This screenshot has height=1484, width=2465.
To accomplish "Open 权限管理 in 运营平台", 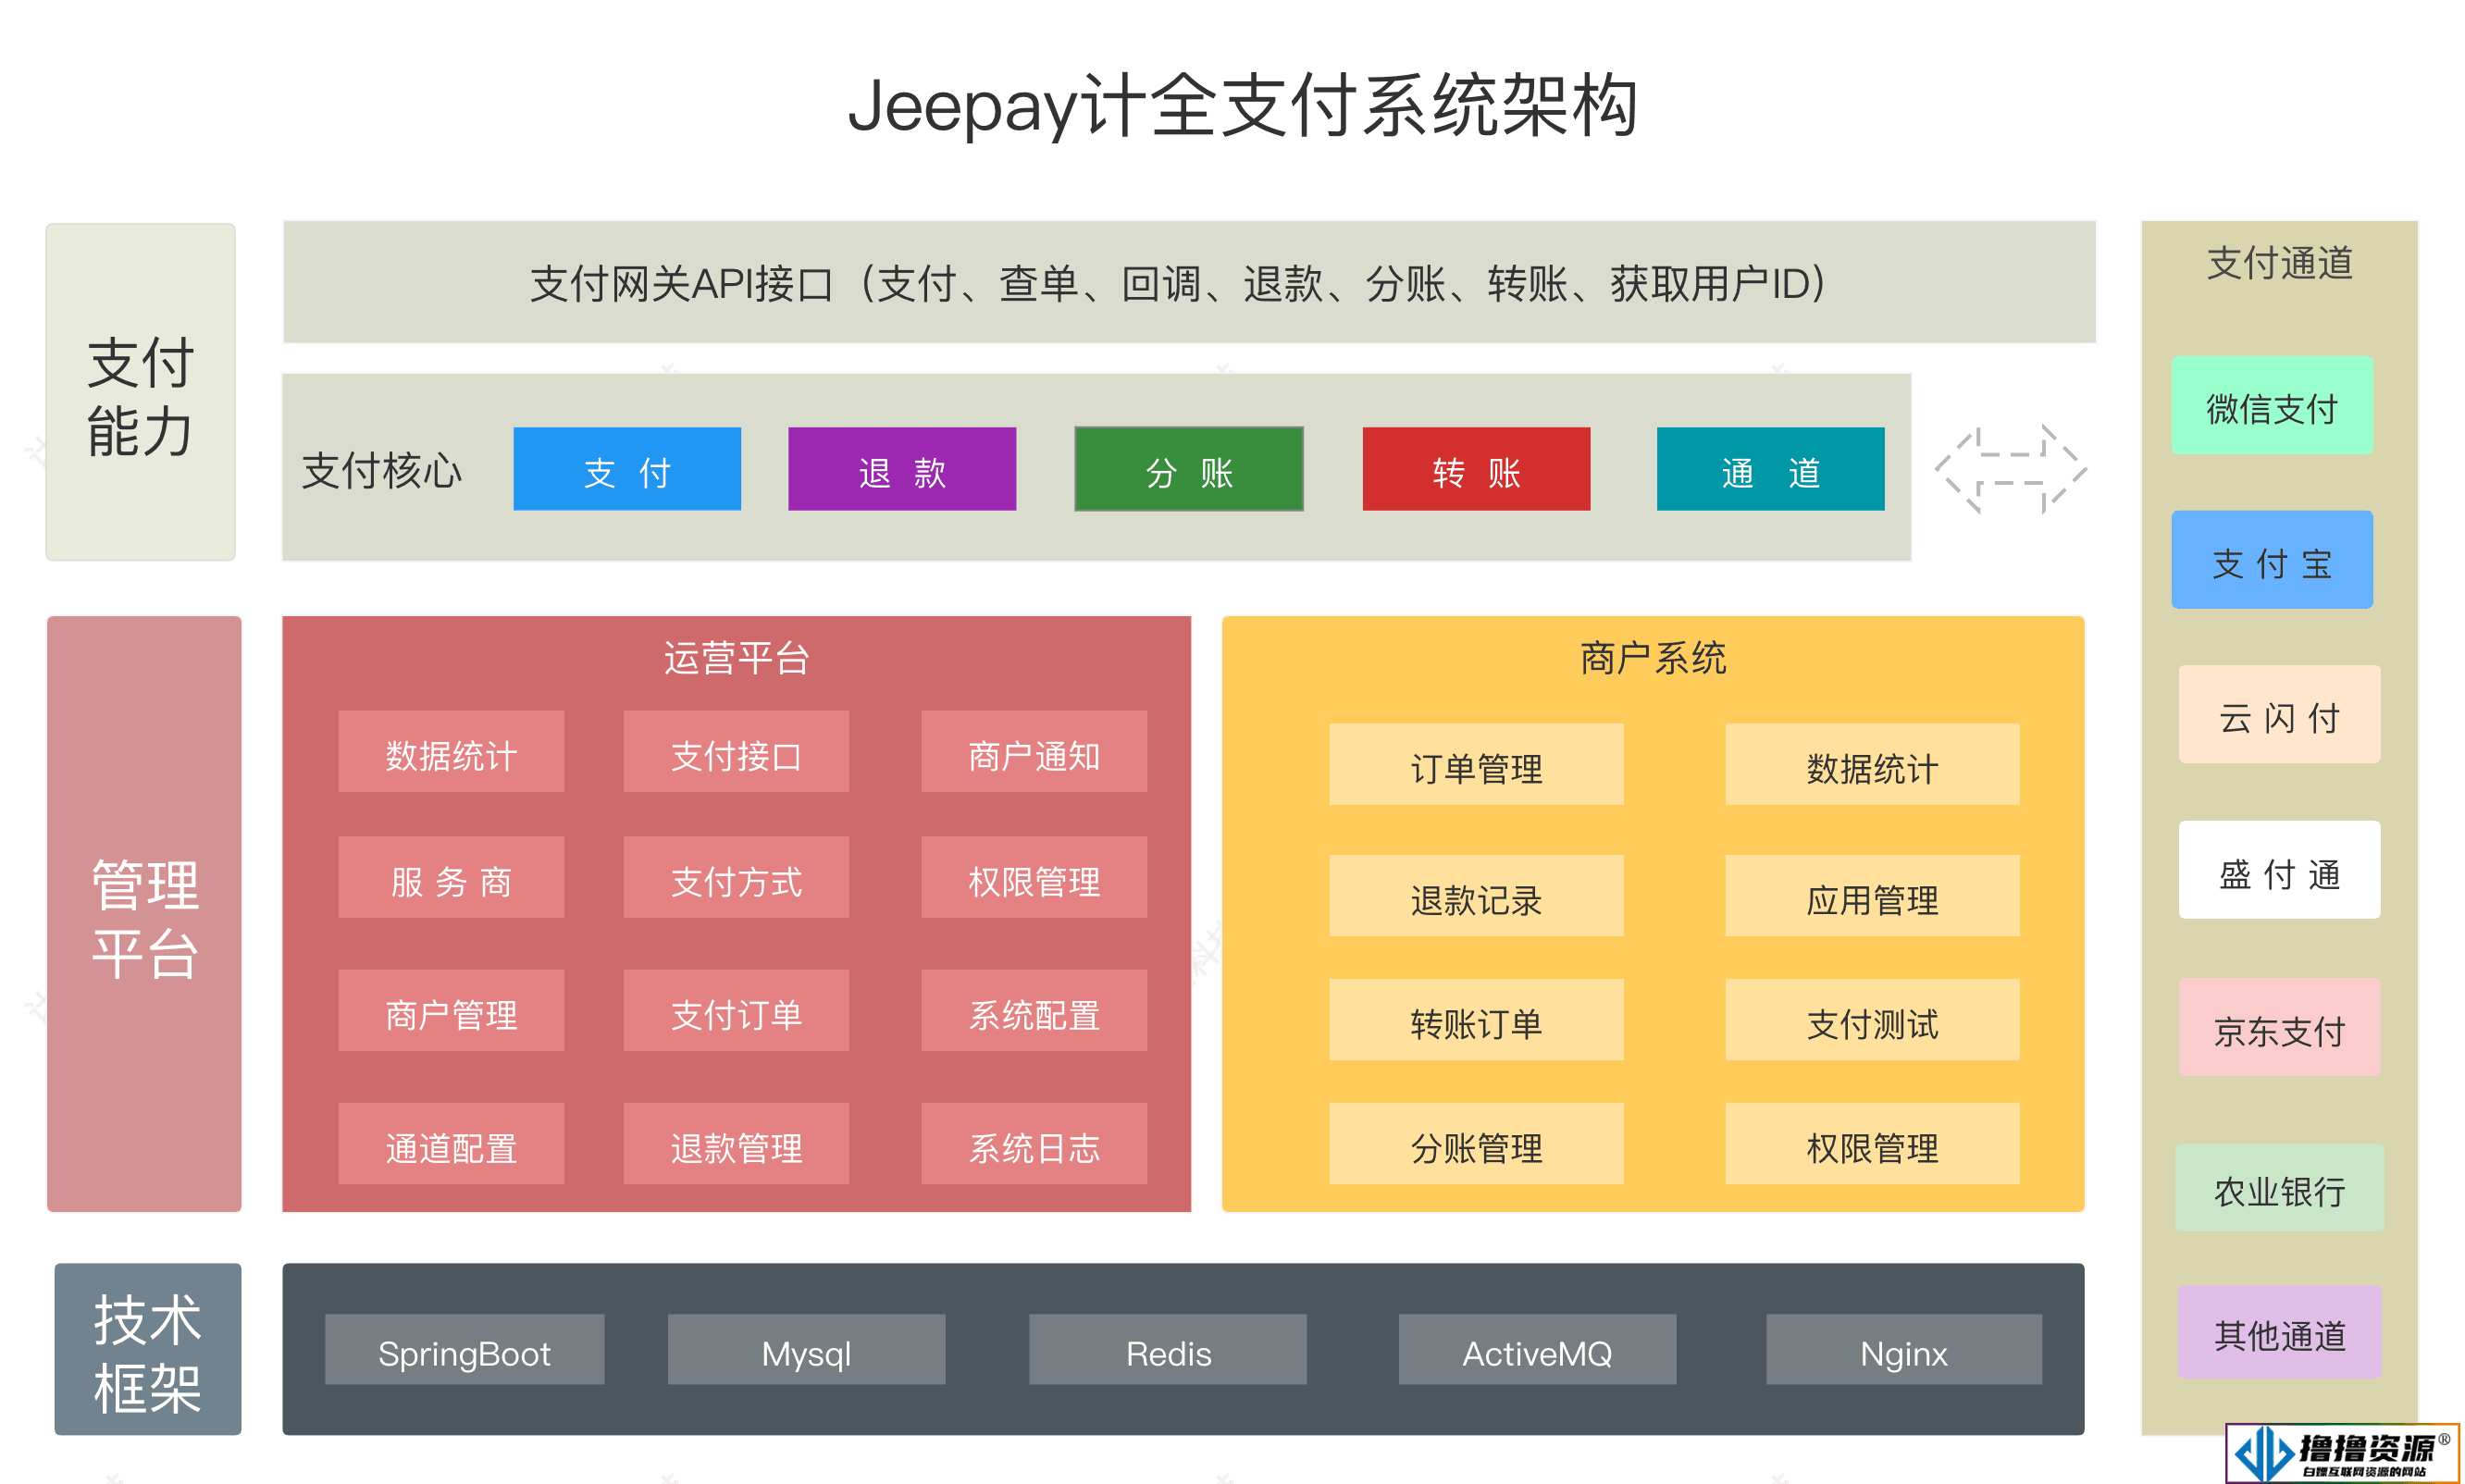I will [1034, 877].
